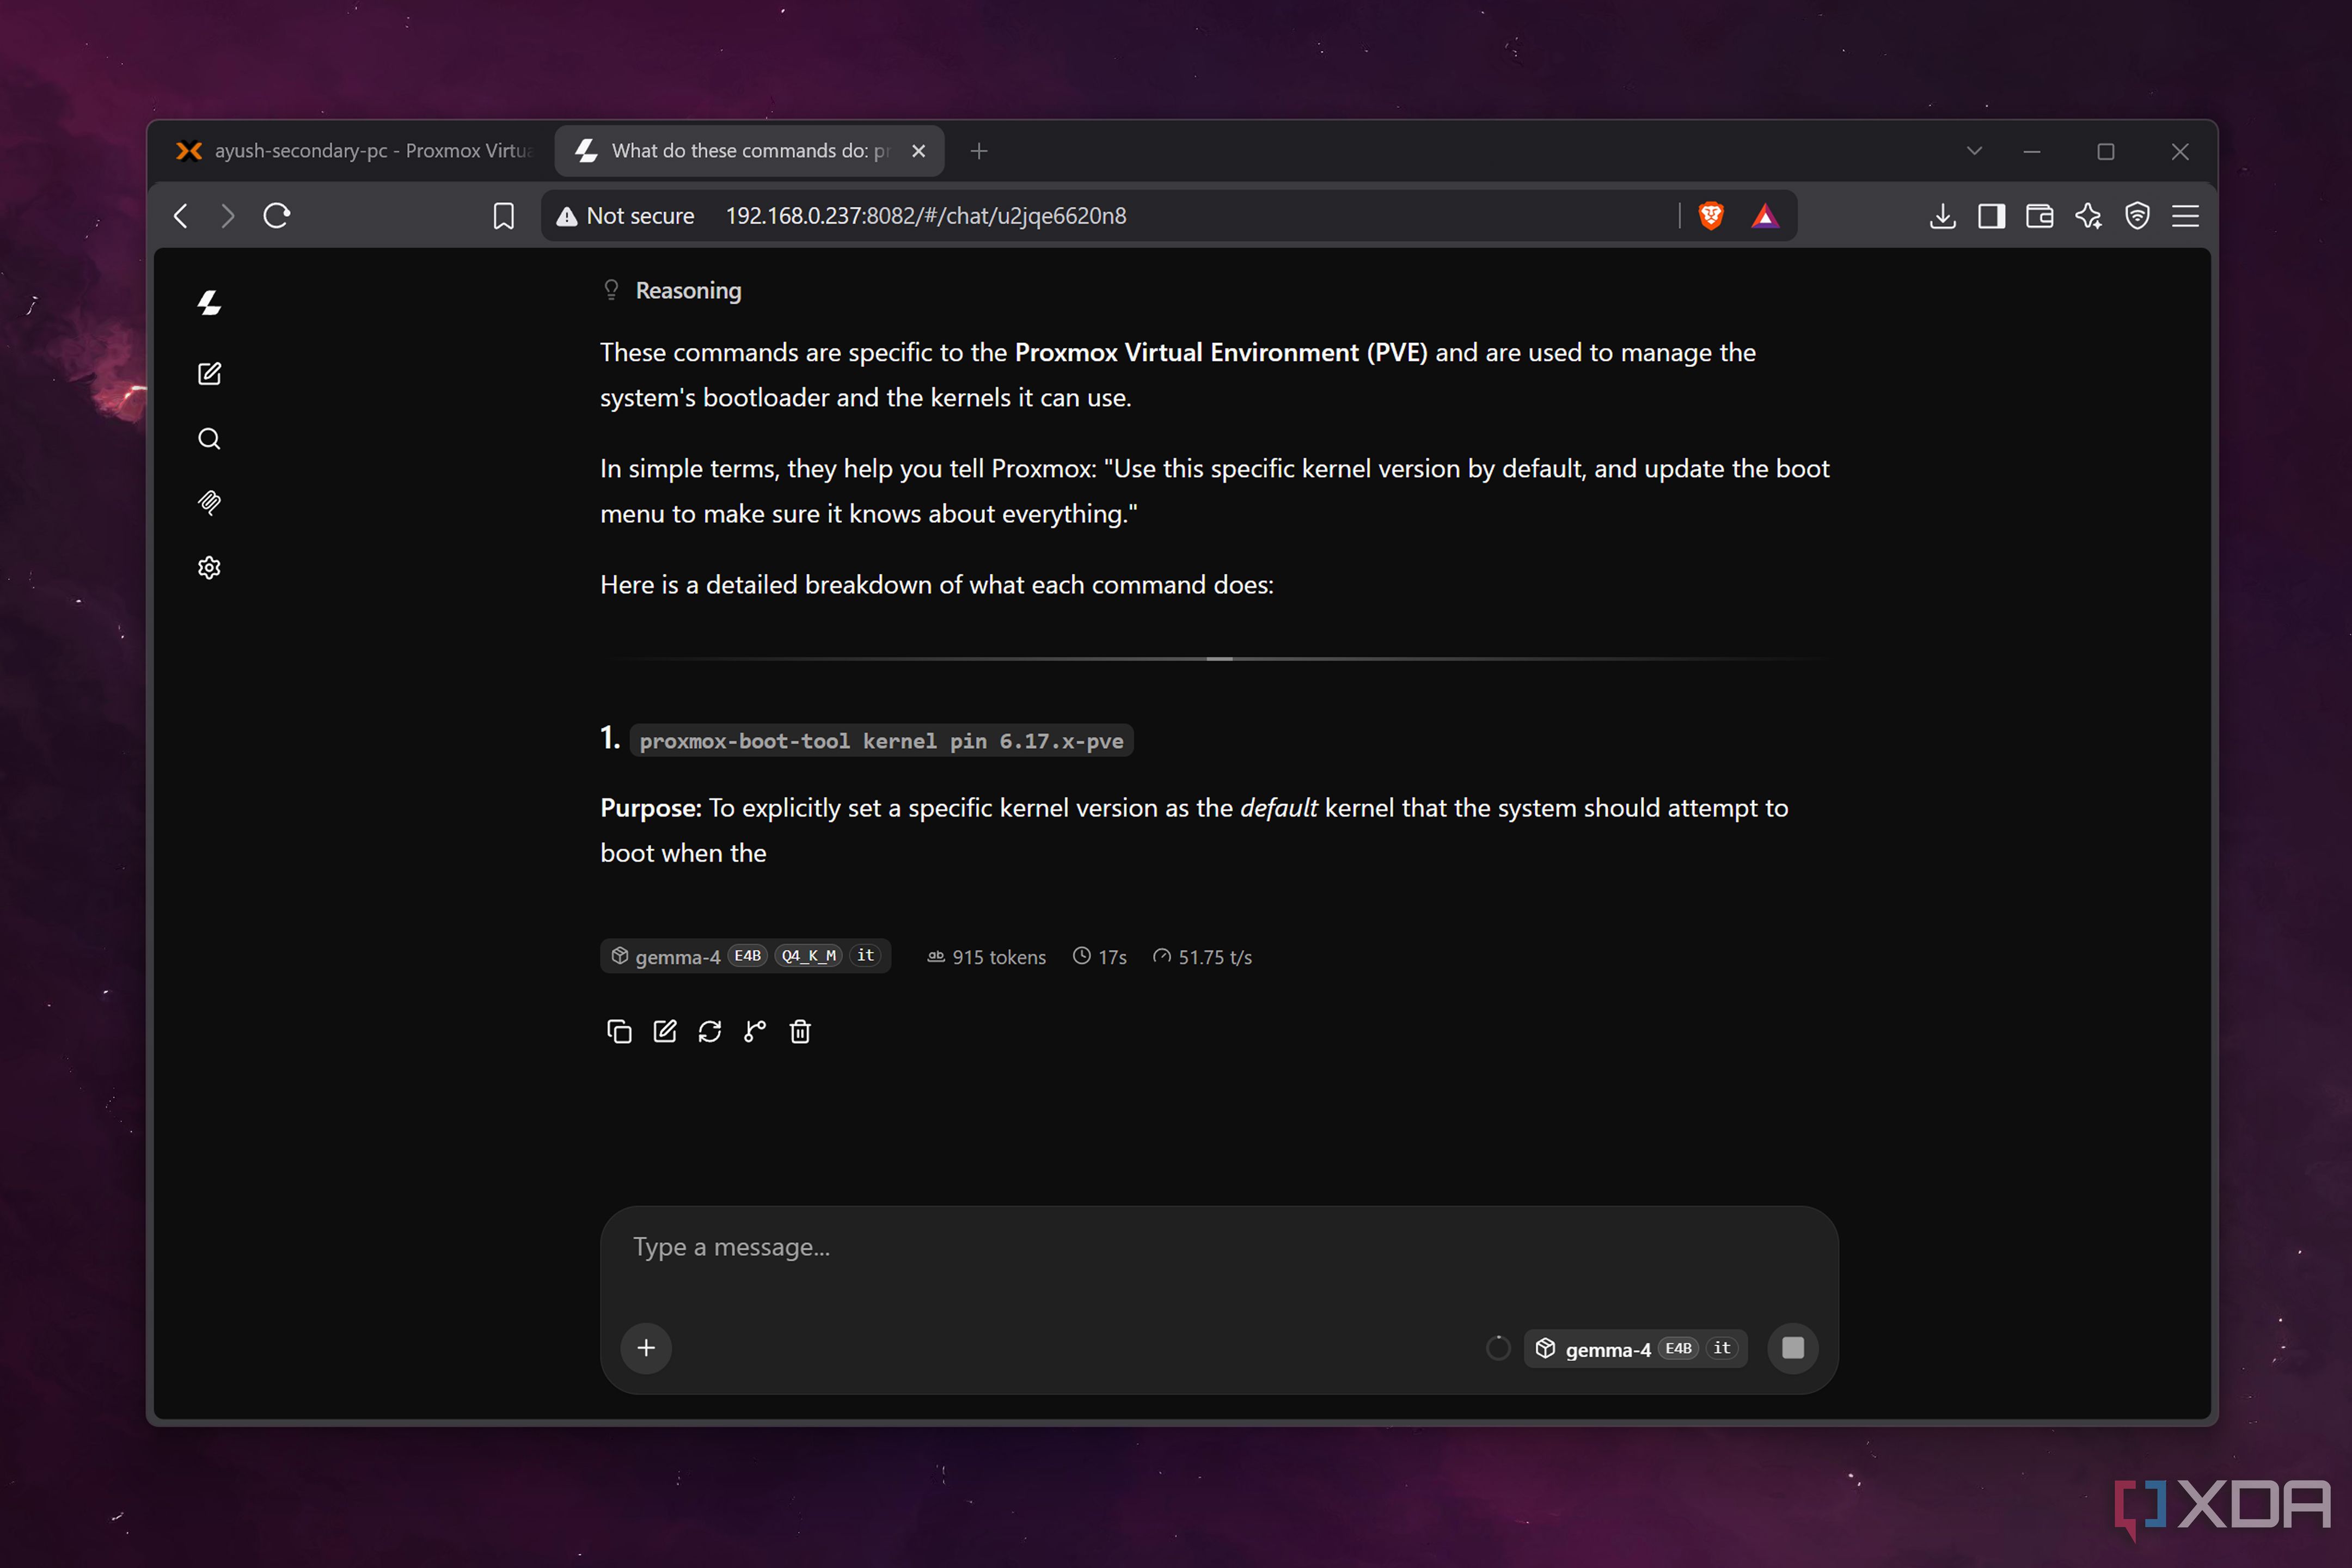This screenshot has height=1568, width=2352.
Task: Expand the tab search dropdown chevron
Action: click(x=1974, y=151)
